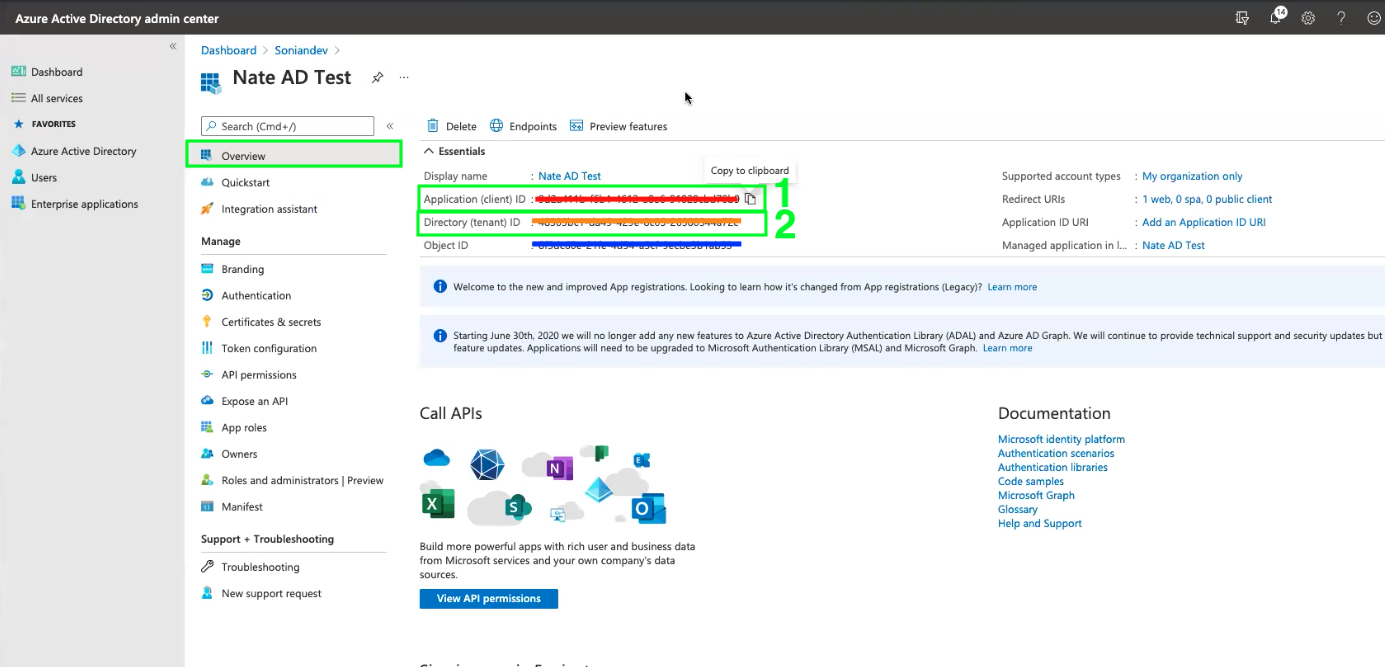This screenshot has height=667, width=1385.
Task: Click the Authentication icon in Manage
Action: click(207, 295)
